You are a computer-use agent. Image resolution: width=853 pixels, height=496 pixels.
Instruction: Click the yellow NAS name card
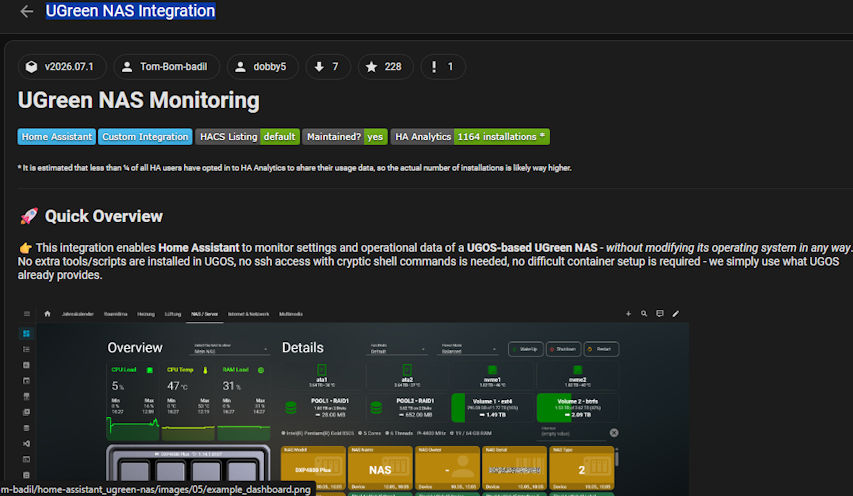click(380, 468)
